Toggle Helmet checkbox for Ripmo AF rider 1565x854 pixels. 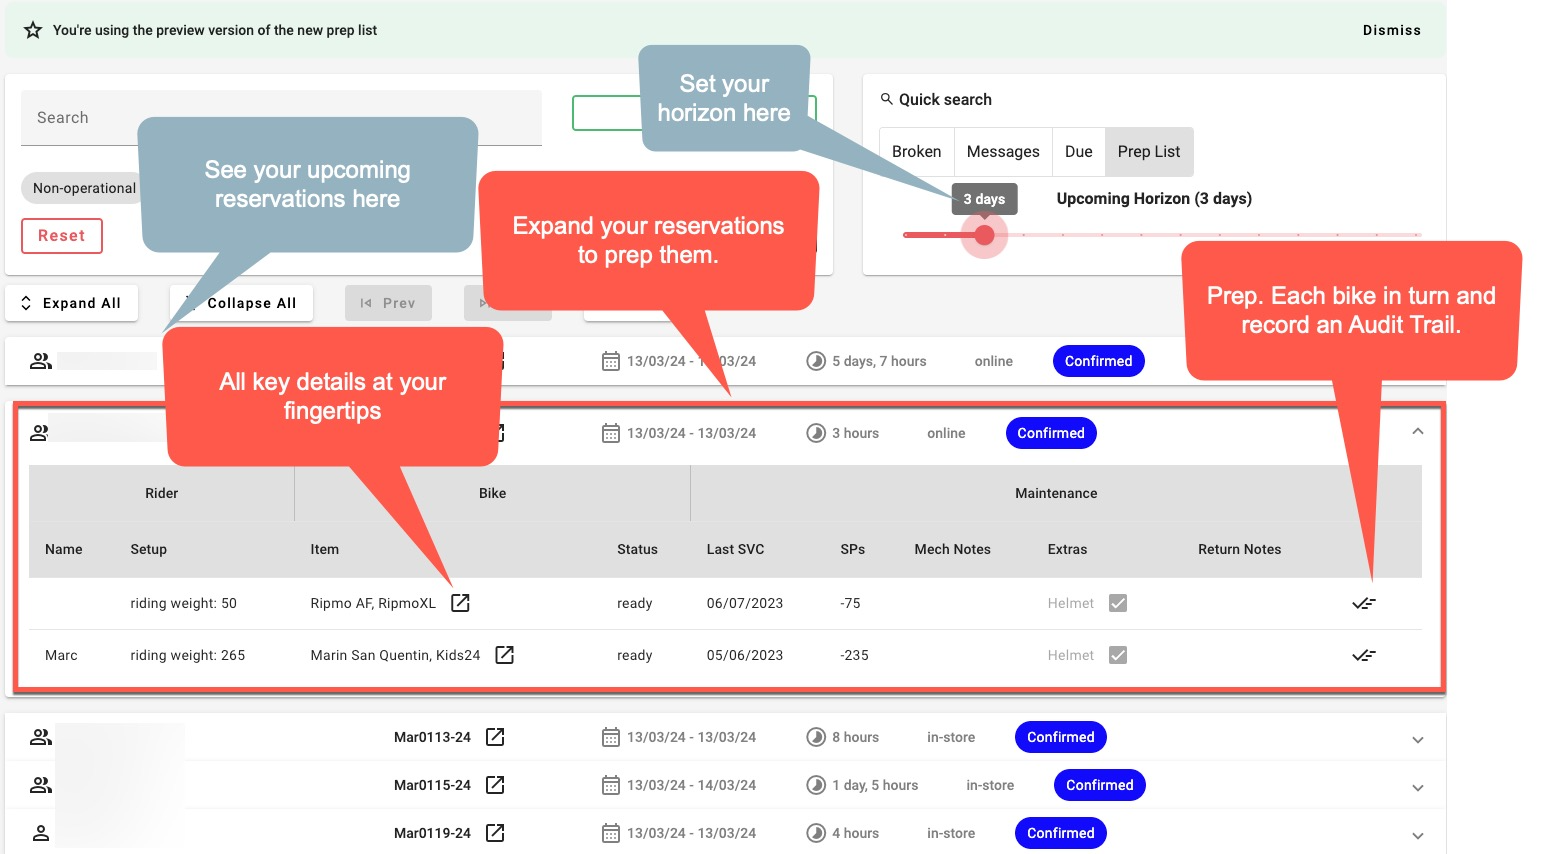pos(1118,603)
